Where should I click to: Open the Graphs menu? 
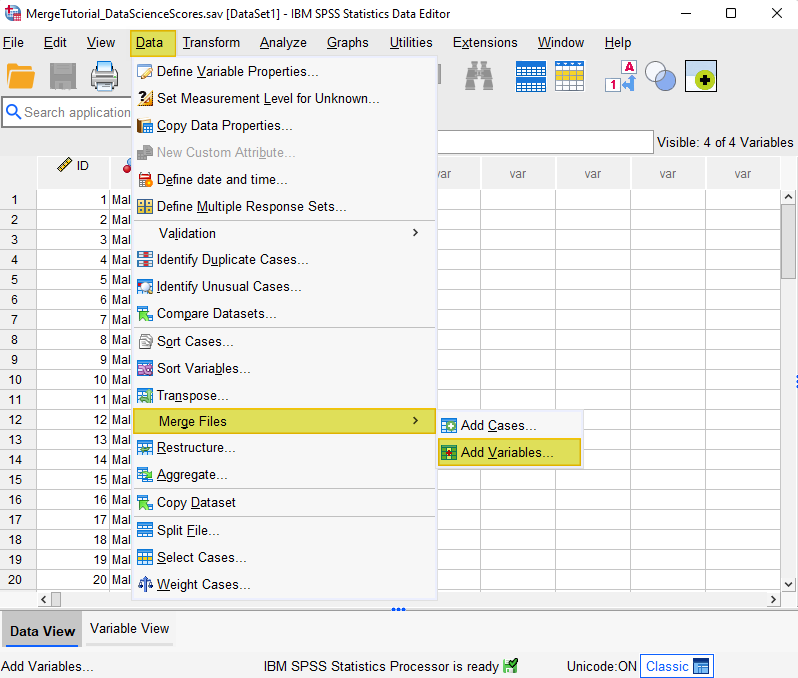click(x=348, y=43)
